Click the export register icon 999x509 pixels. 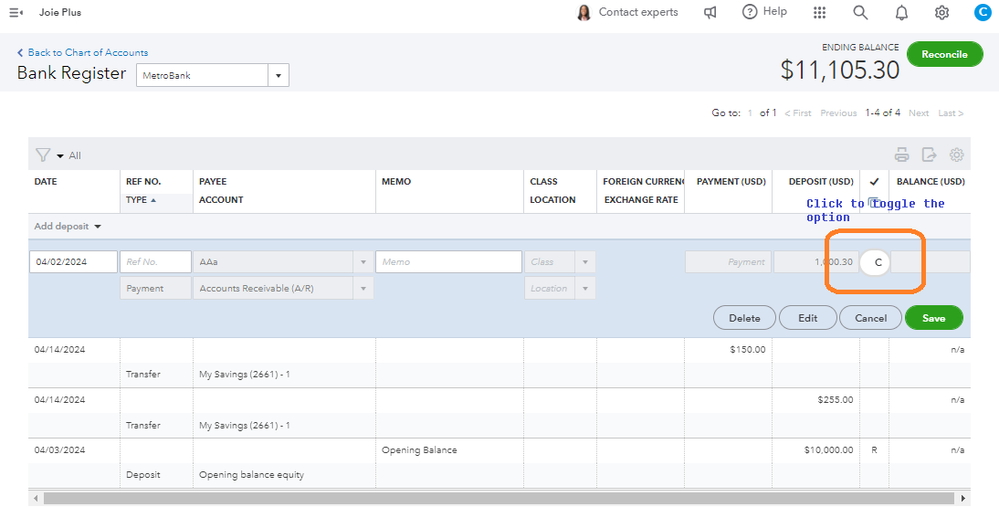929,155
